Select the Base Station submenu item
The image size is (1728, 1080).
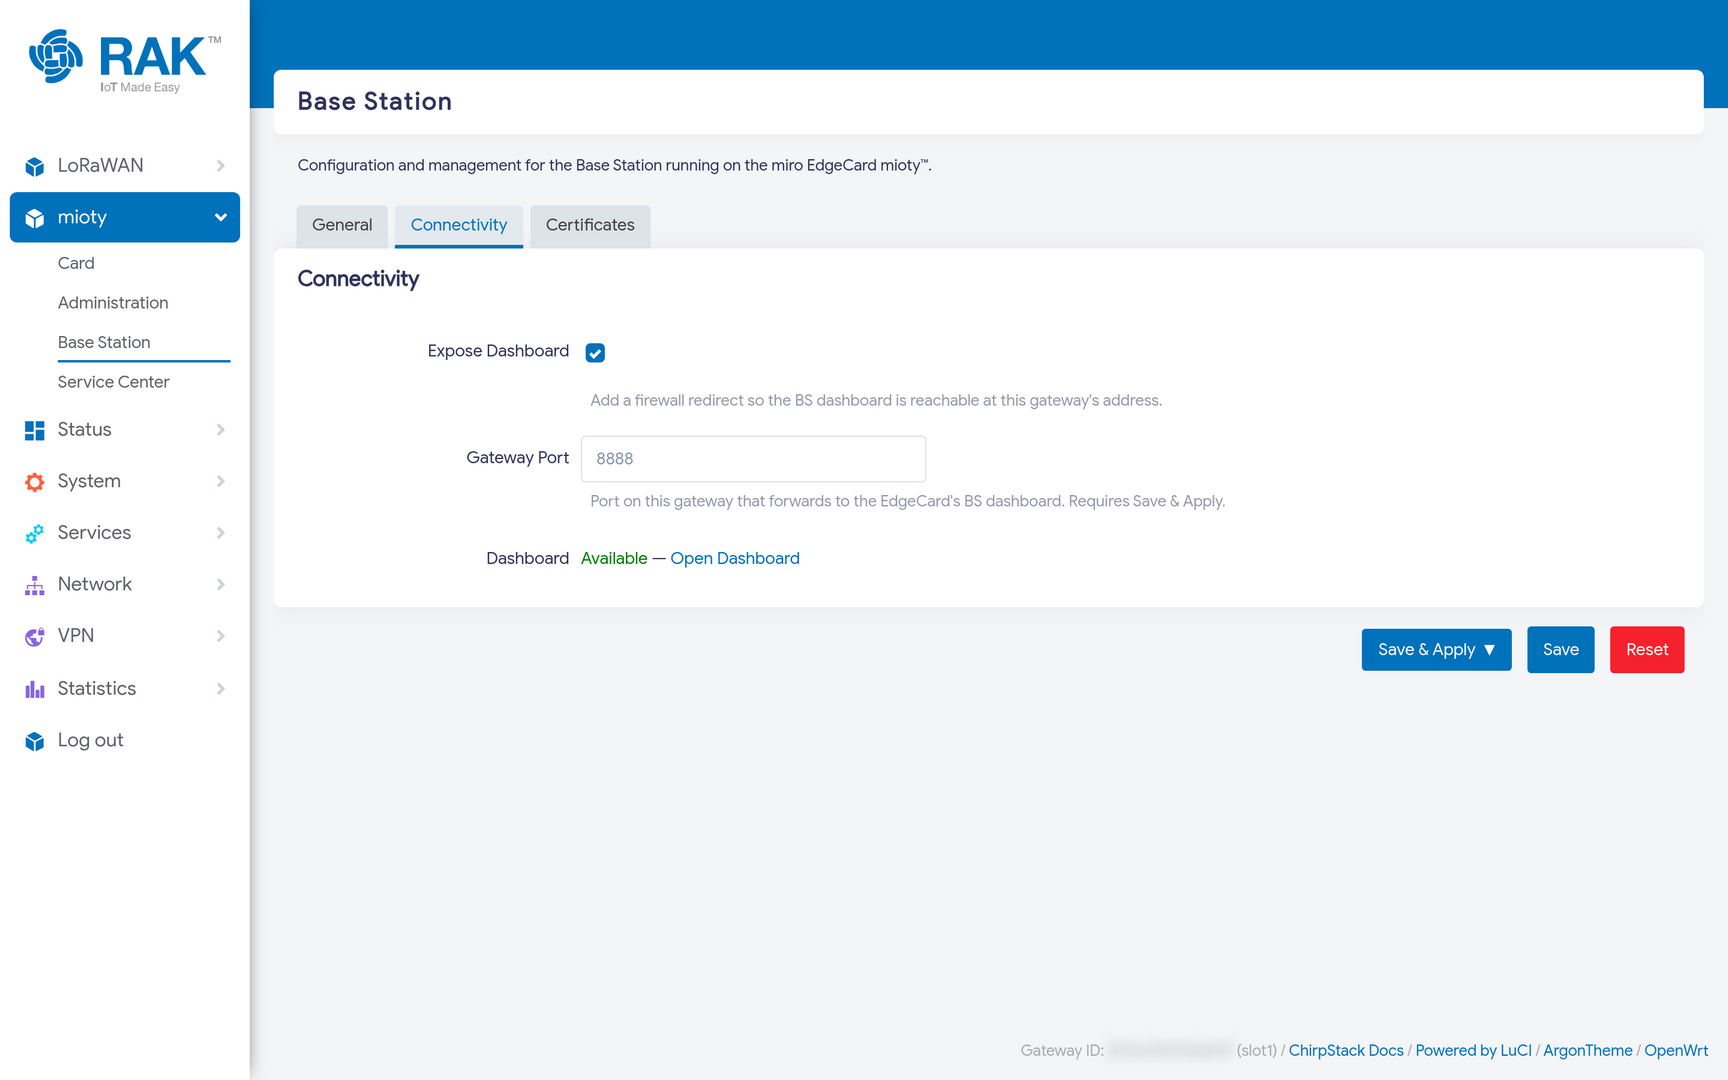[x=104, y=342]
